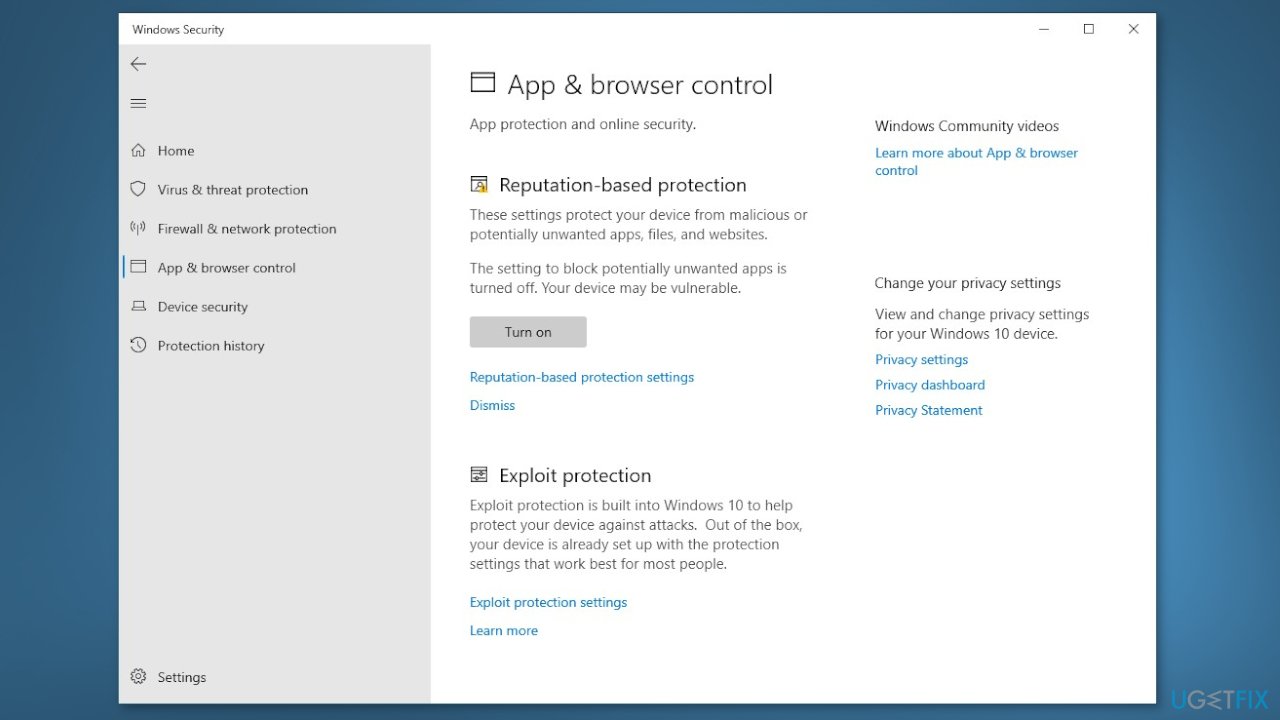Click the App & browser control sidebar icon

[138, 267]
